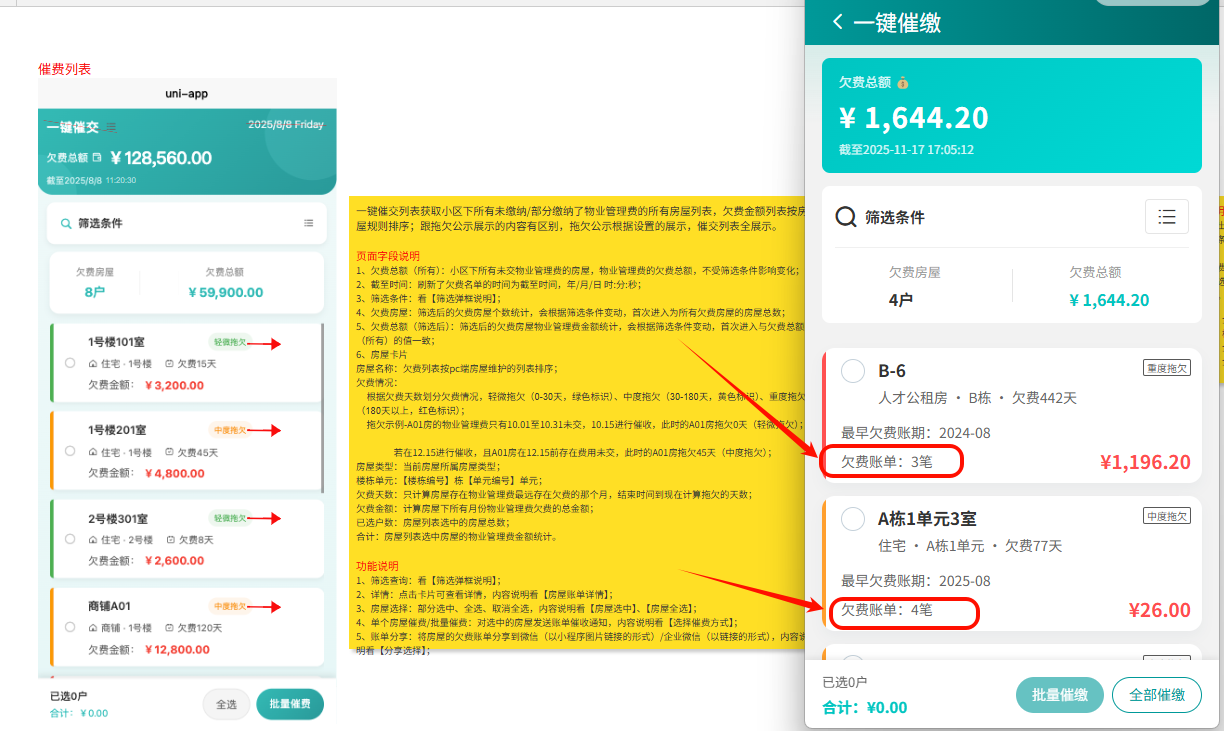The width and height of the screenshot is (1224, 731).
Task: Open the 2号楼301室 card in left list
Action: click(x=186, y=539)
